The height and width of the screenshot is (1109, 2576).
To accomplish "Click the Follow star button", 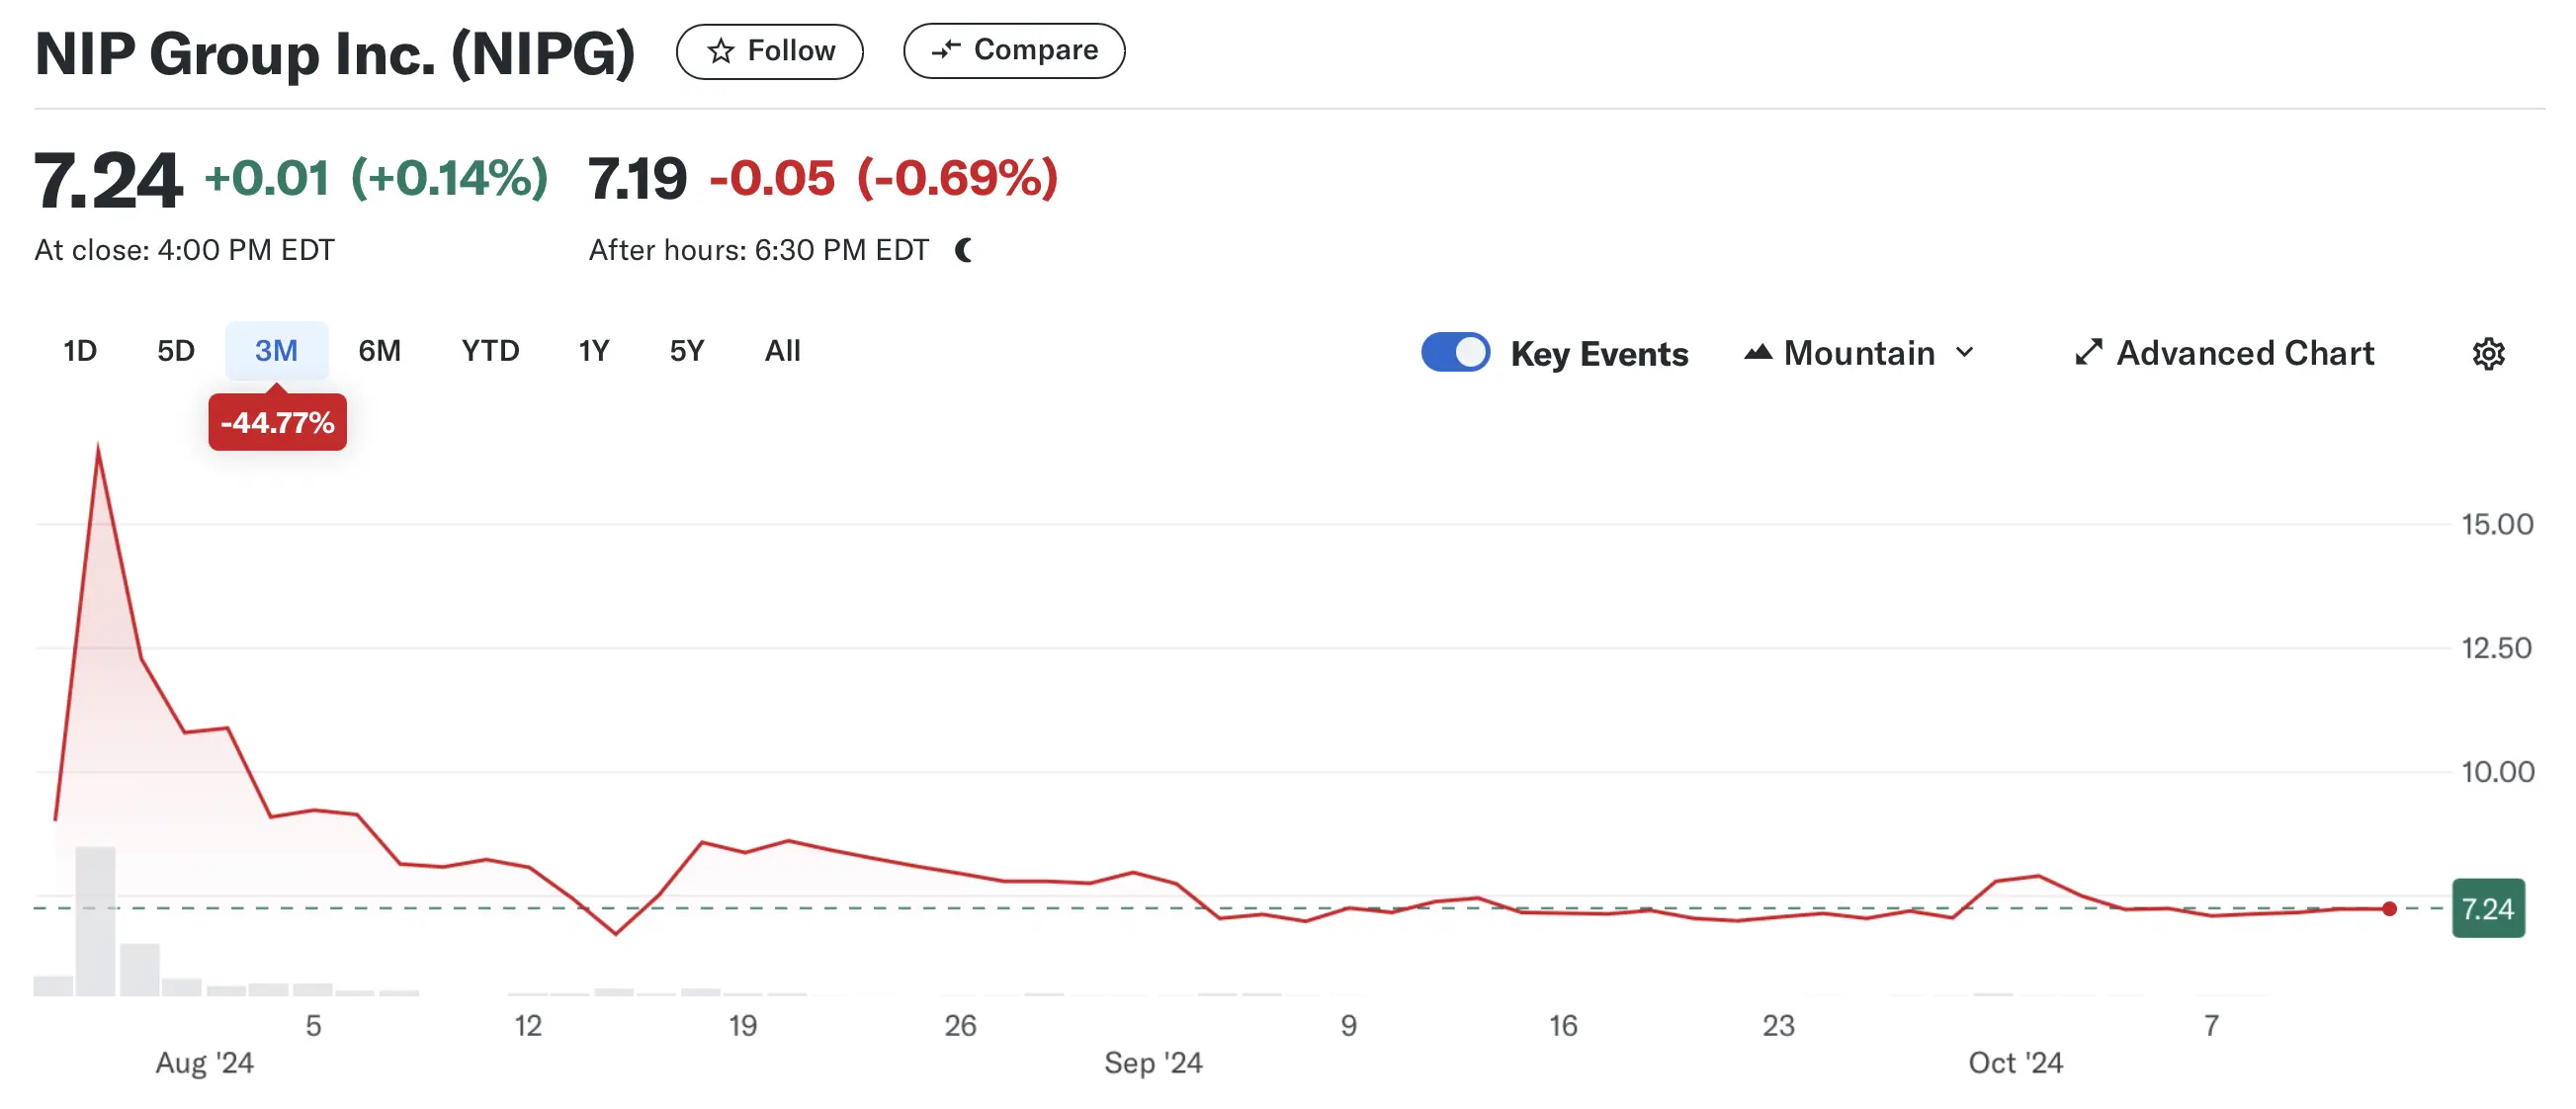I will pos(769,51).
